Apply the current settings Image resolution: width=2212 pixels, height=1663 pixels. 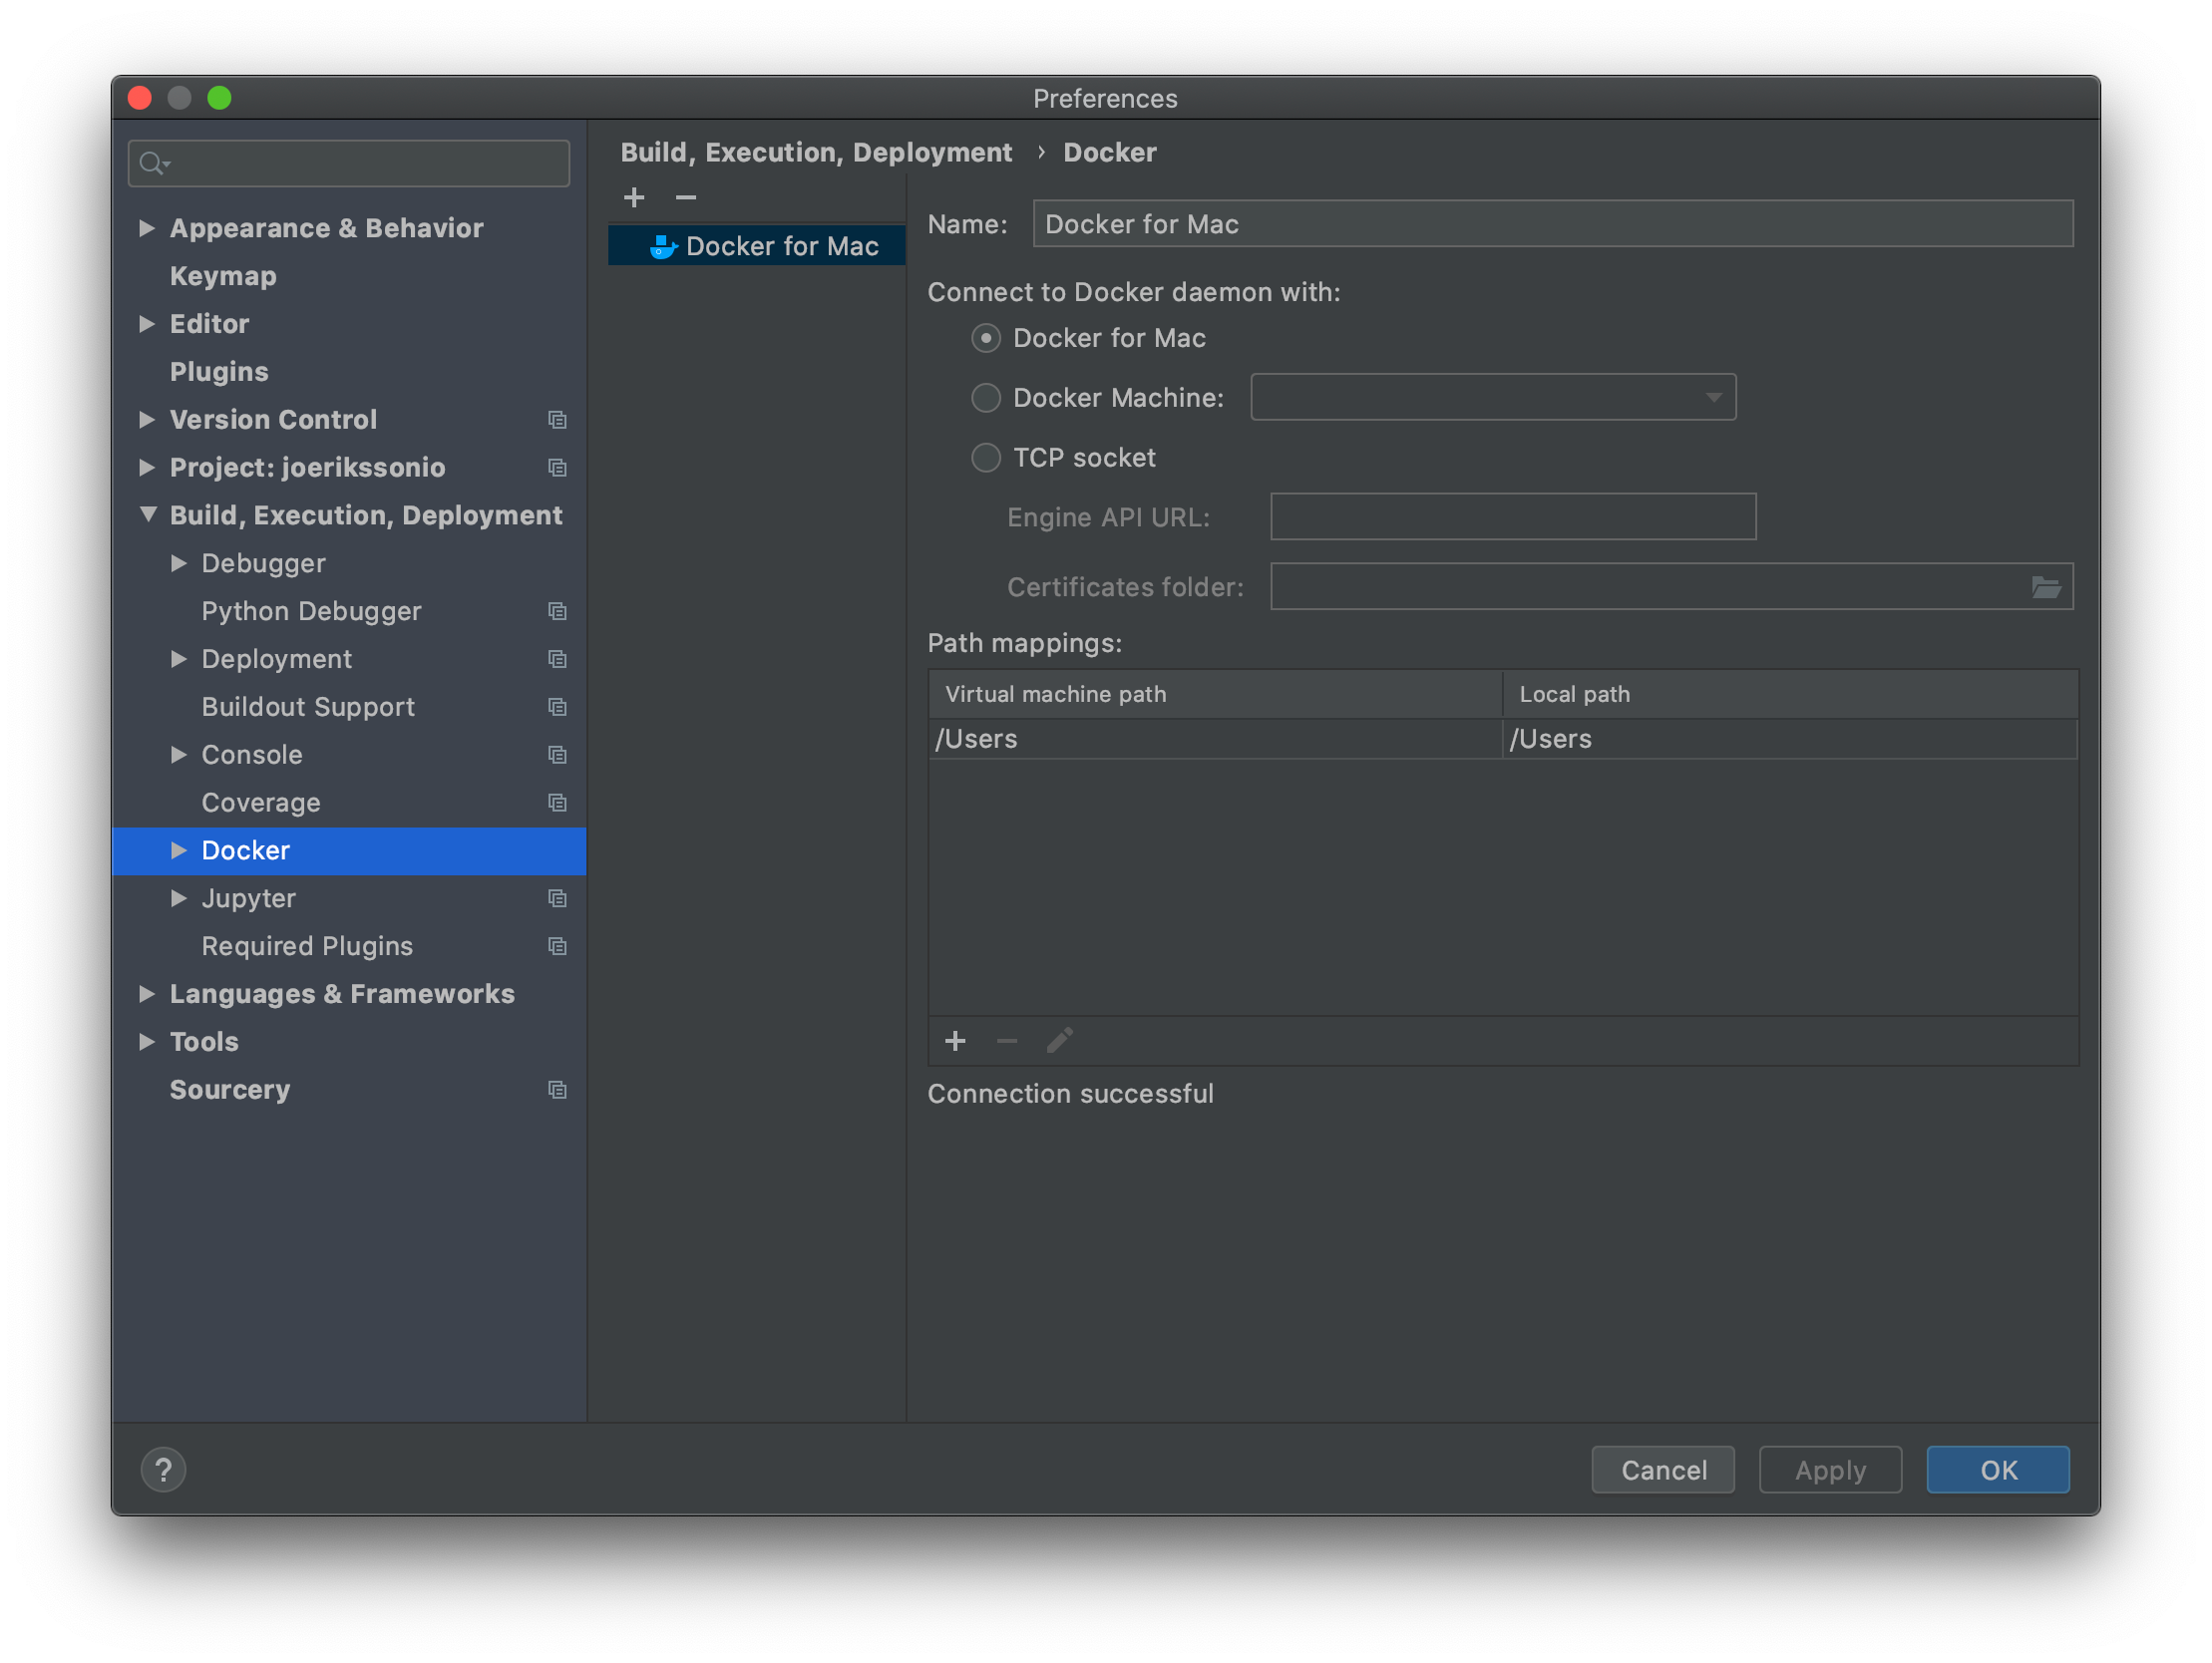pos(1830,1469)
